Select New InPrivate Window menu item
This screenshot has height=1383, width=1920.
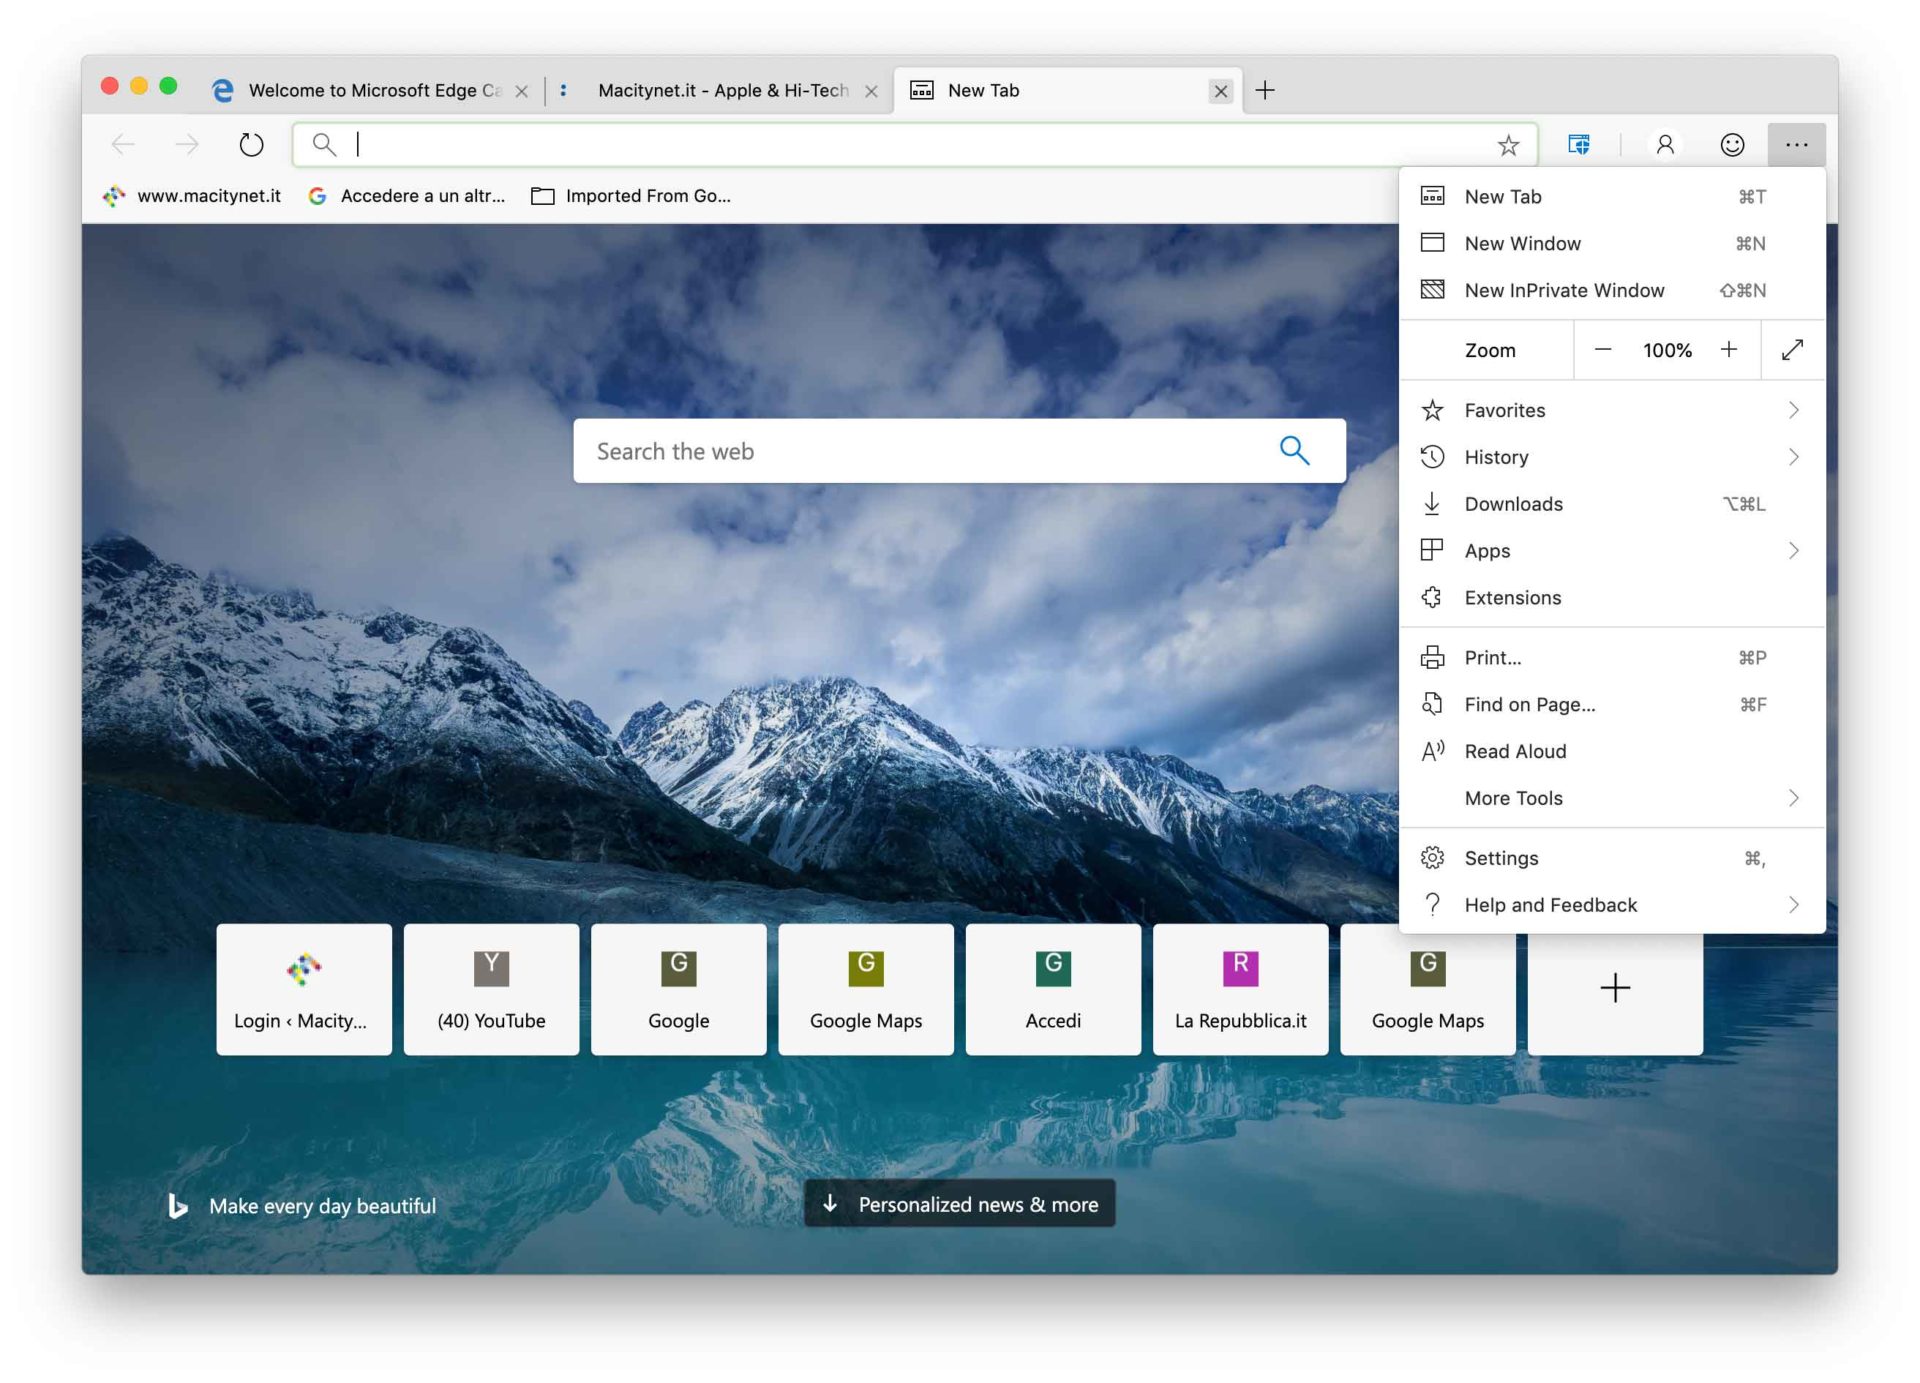click(1564, 290)
